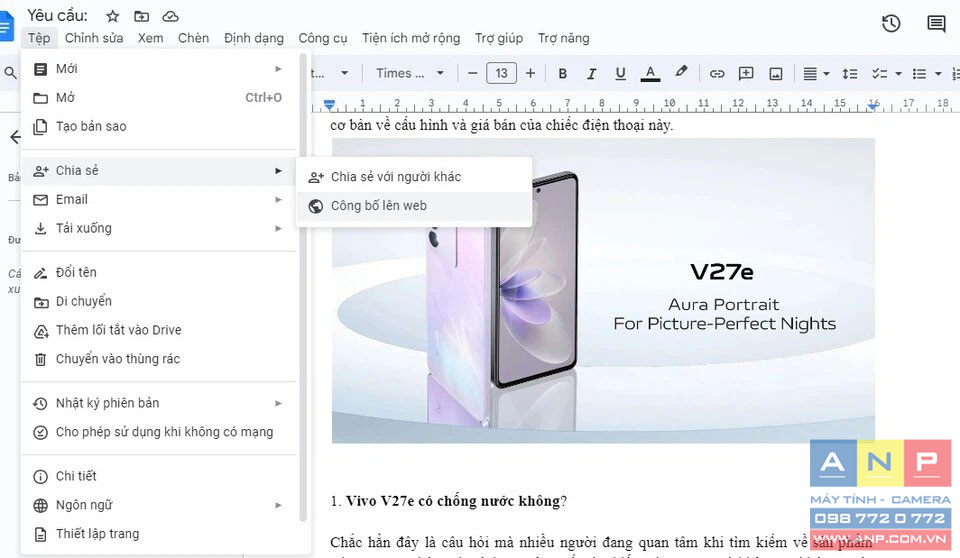The image size is (960, 558).
Task: Increase font size with plus
Action: pyautogui.click(x=530, y=74)
